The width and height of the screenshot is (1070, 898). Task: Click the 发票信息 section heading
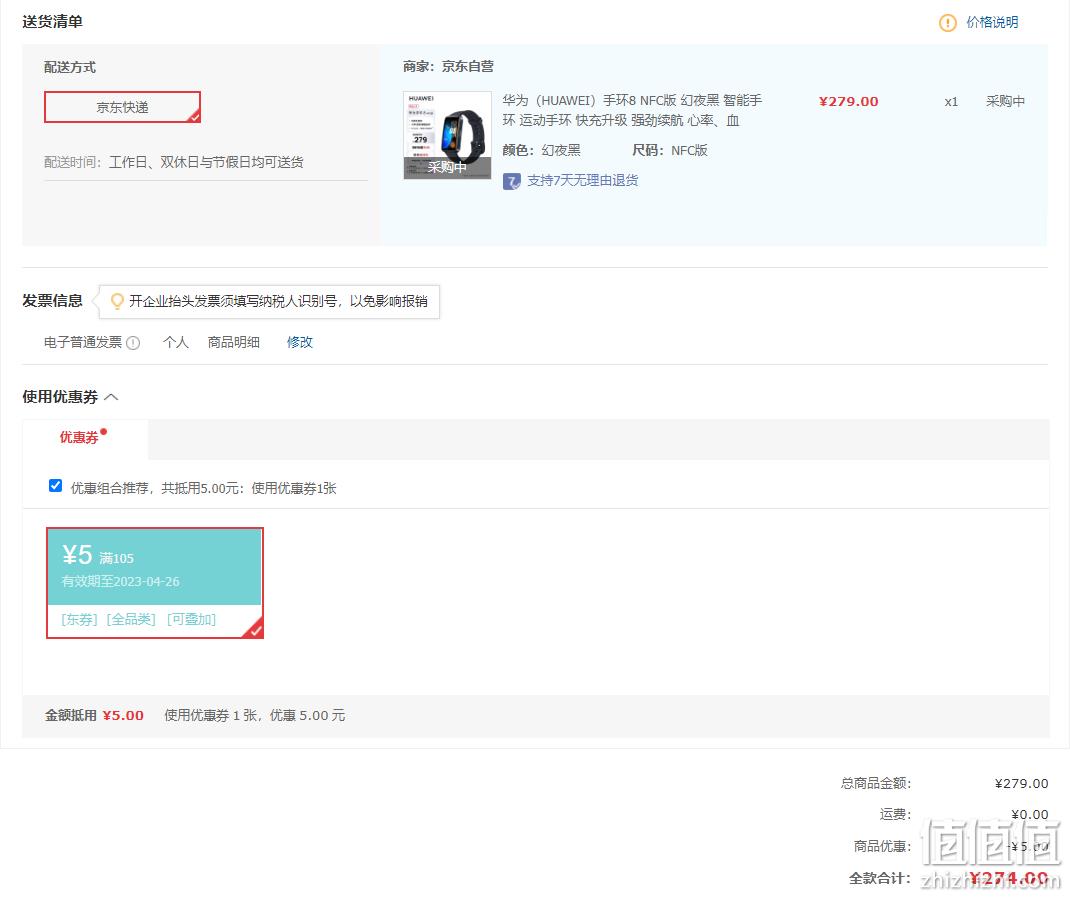coord(53,301)
